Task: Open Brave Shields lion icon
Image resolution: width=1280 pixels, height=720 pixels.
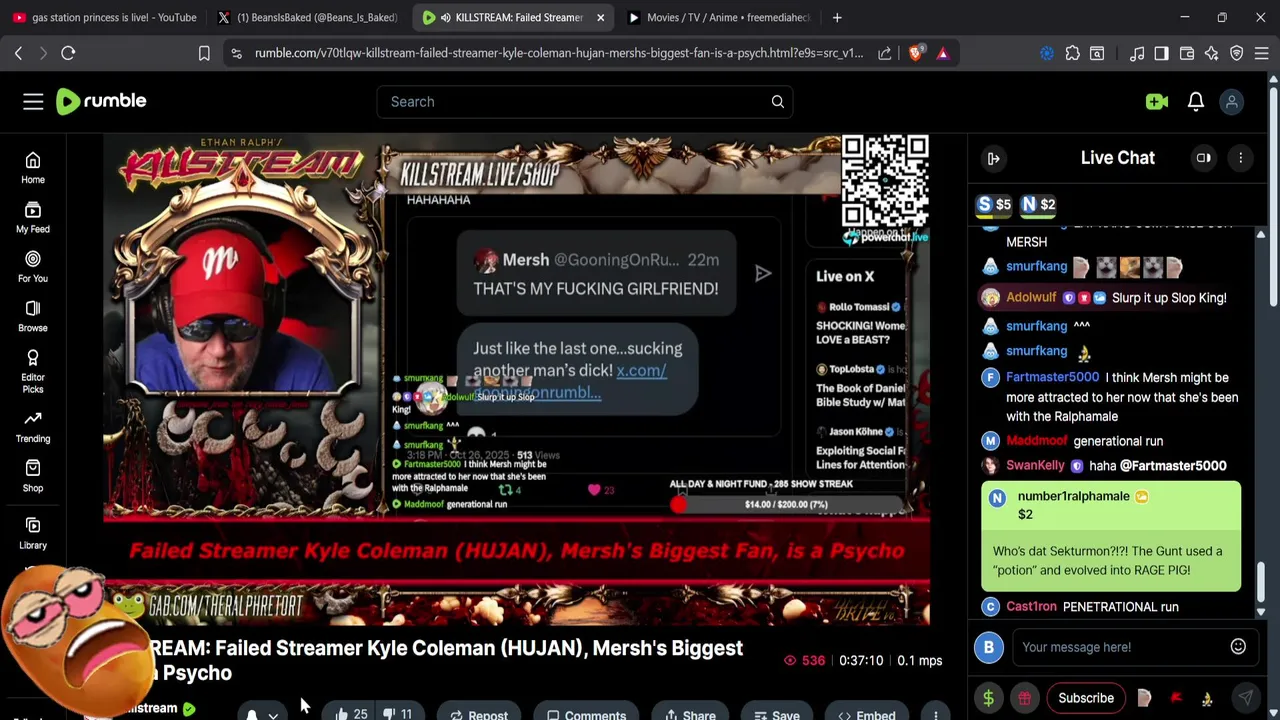Action: click(915, 53)
